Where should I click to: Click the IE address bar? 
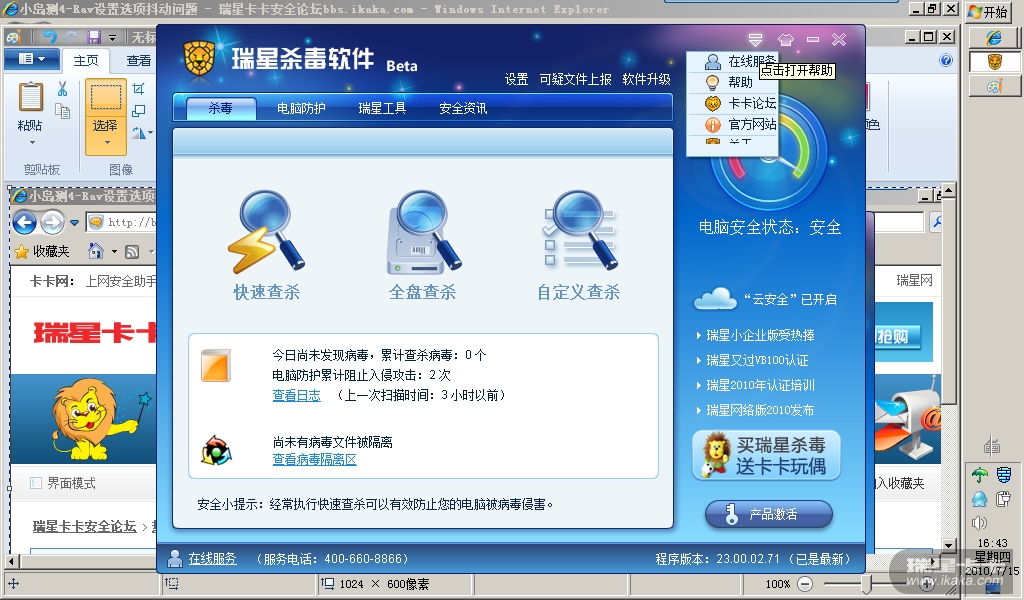point(121,223)
